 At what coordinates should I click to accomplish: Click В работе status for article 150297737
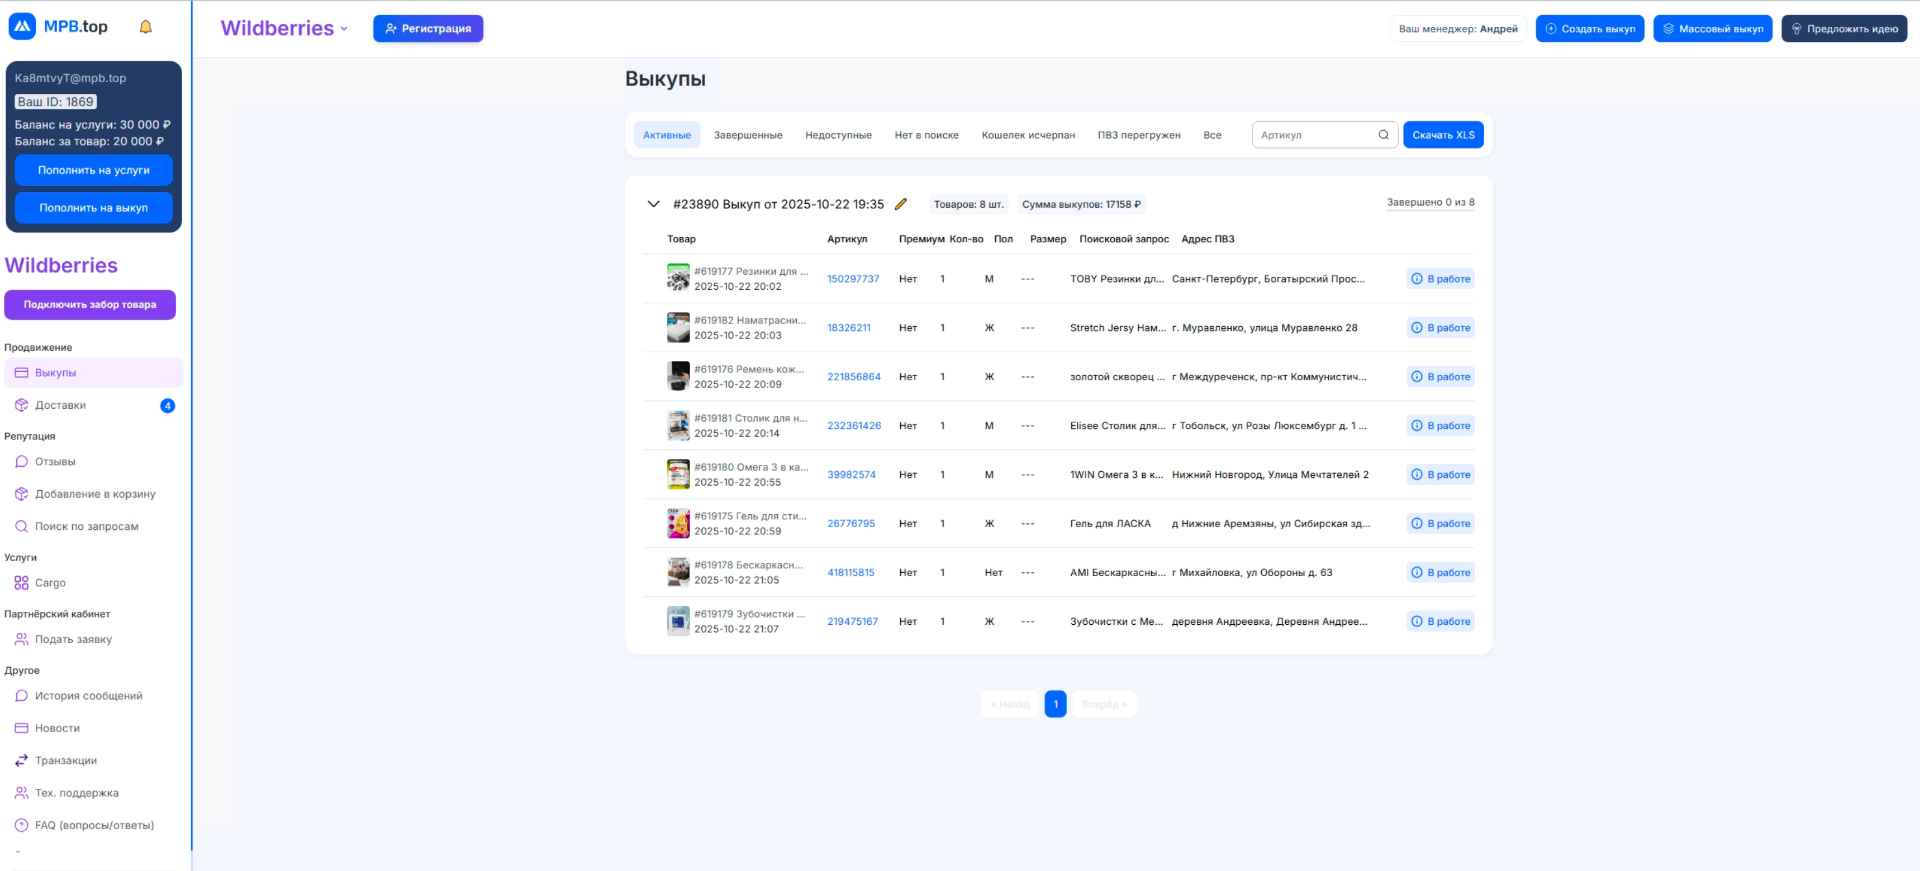1440,279
